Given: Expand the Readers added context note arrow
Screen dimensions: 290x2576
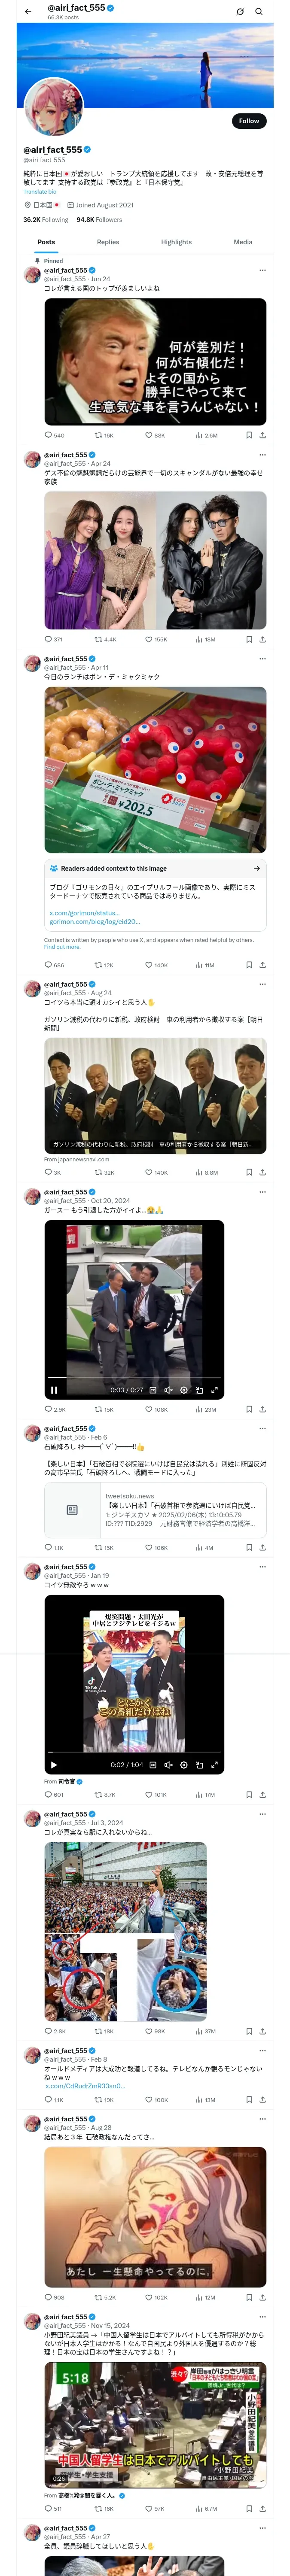Looking at the screenshot, I should [x=257, y=868].
